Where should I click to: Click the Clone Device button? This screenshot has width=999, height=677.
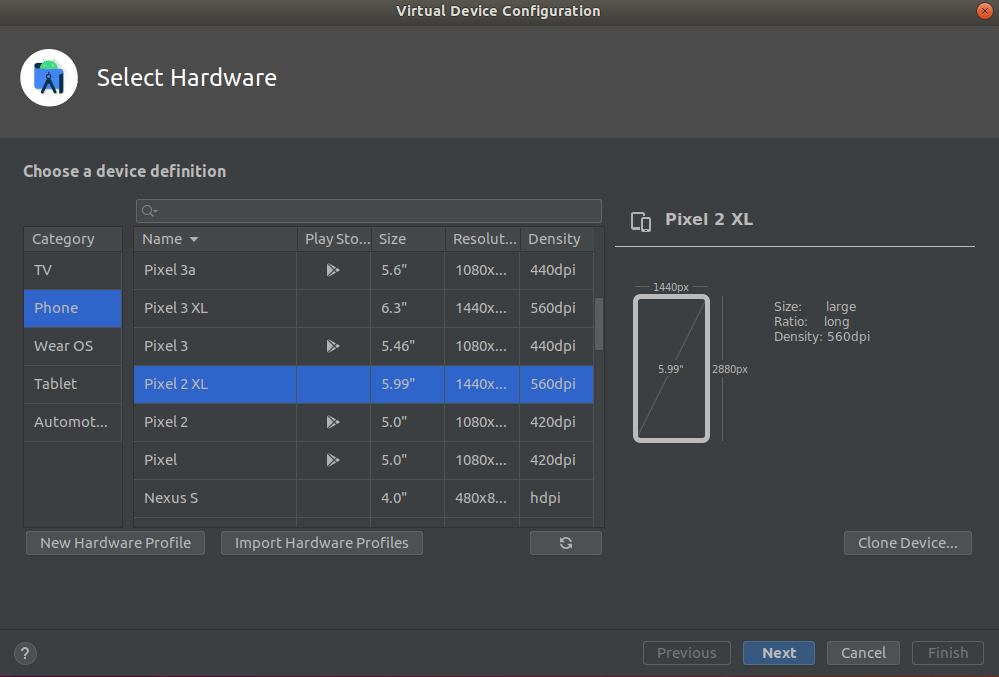pos(908,543)
